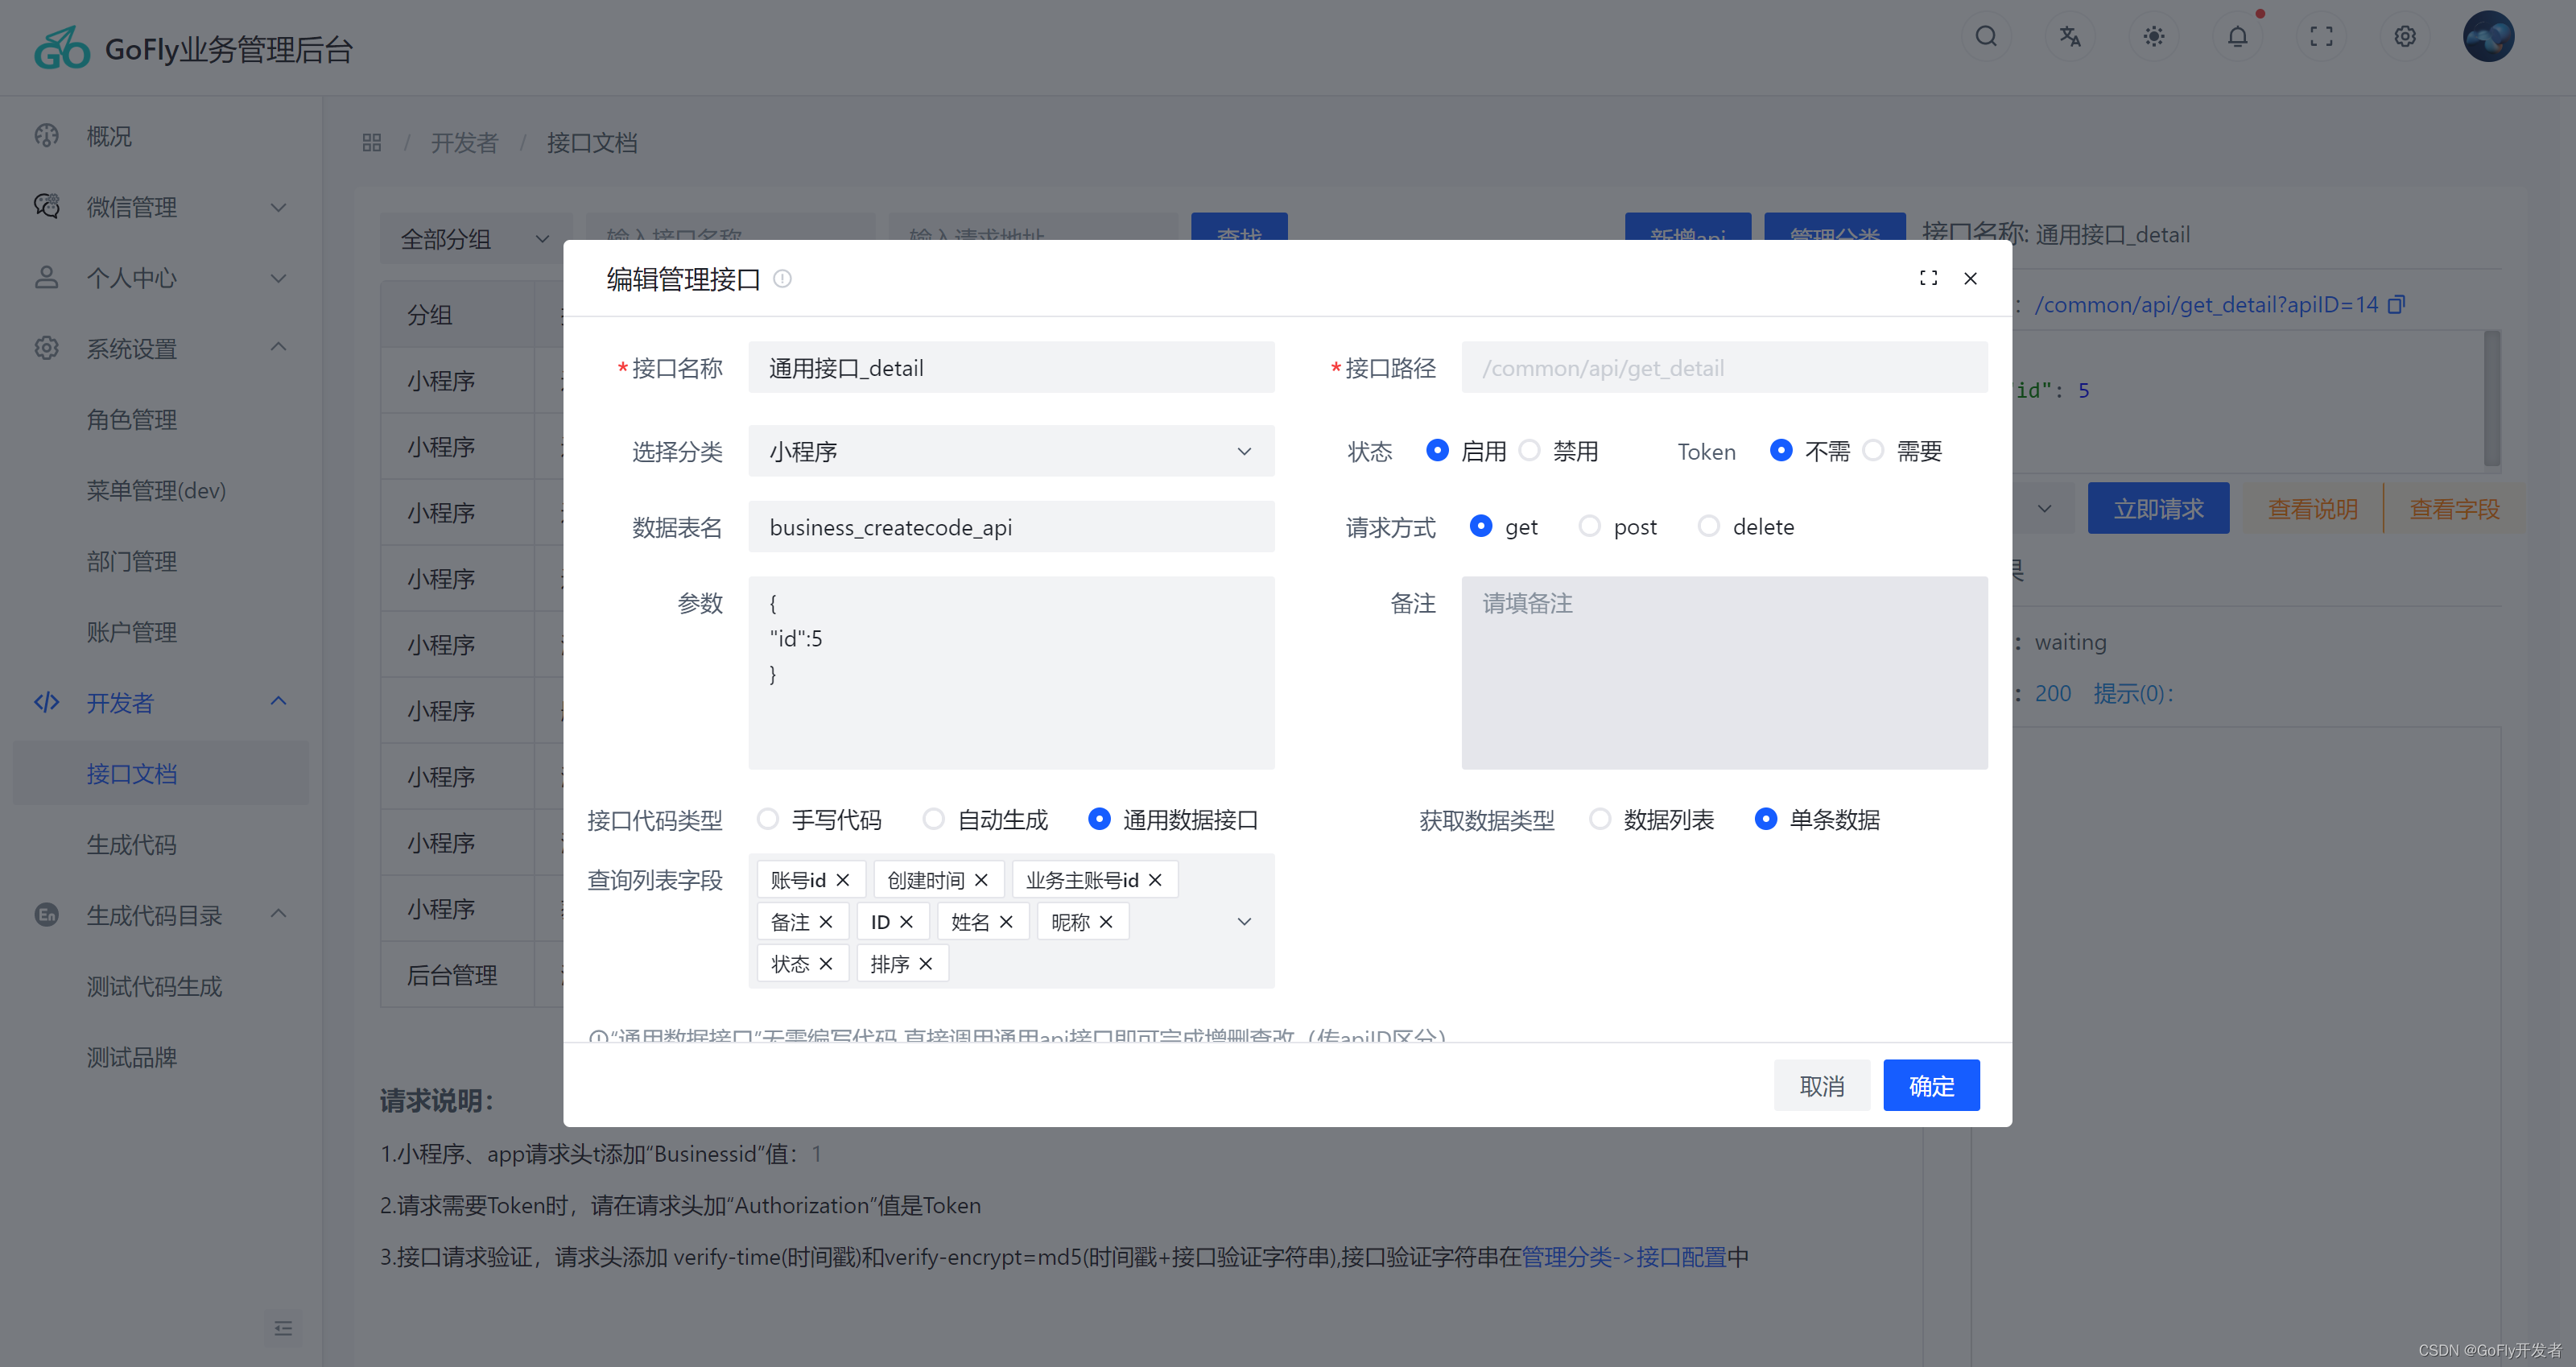2576x1367 pixels.
Task: Maximize the edit interface dialog
Action: pos(1929,278)
